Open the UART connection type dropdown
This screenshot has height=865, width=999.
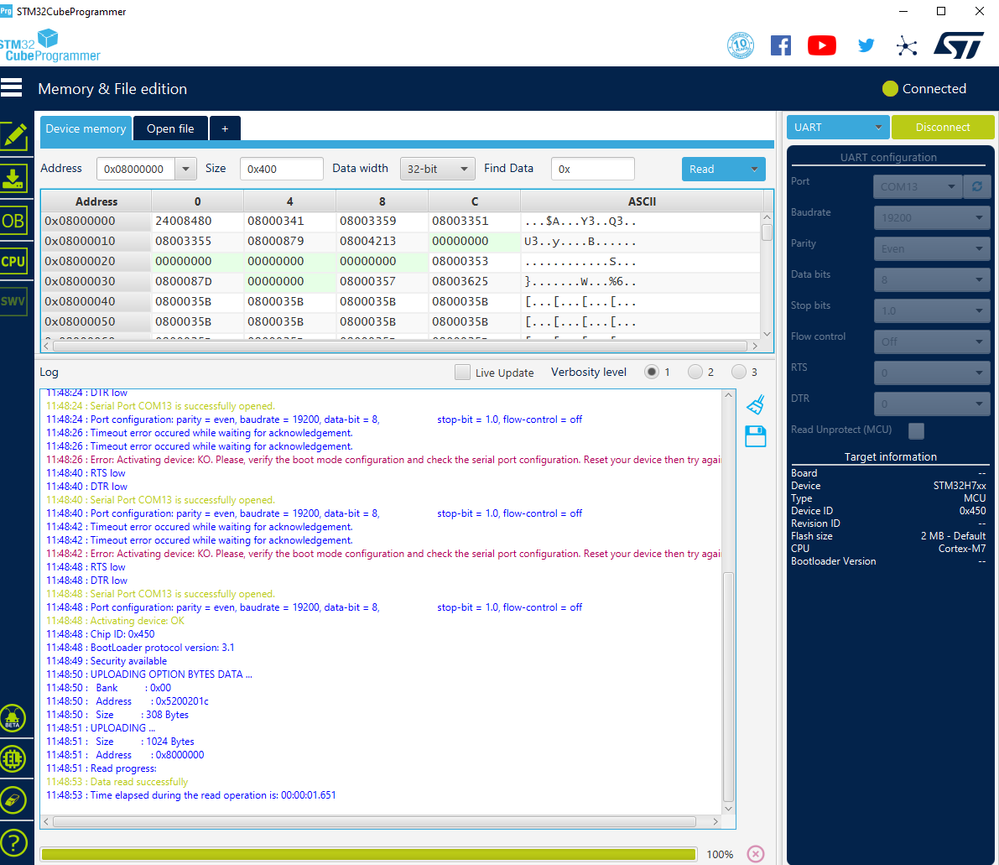pos(838,127)
